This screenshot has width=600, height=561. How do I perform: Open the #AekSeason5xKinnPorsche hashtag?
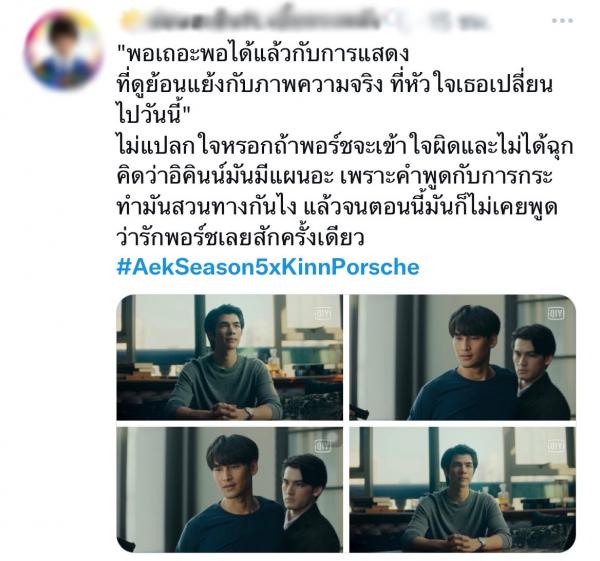pyautogui.click(x=268, y=267)
